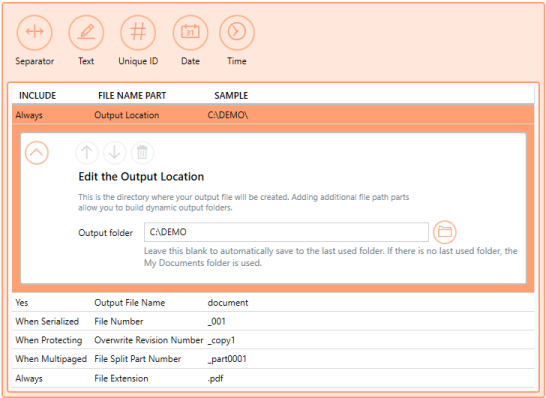Screen dimensions: 546x398
Task: Add a Date file name part
Action: tap(190, 32)
